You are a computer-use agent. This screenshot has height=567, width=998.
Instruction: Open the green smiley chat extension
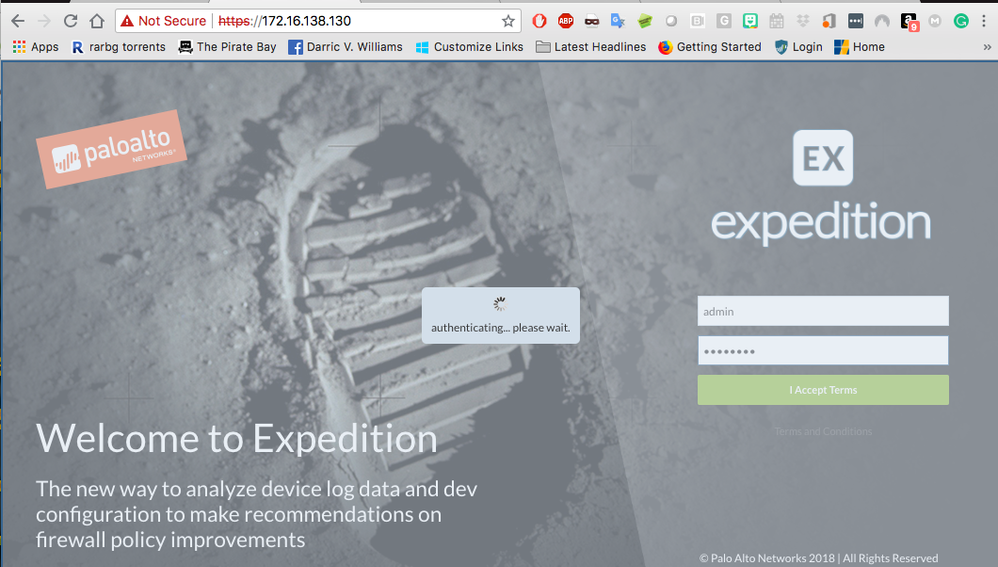pyautogui.click(x=750, y=21)
